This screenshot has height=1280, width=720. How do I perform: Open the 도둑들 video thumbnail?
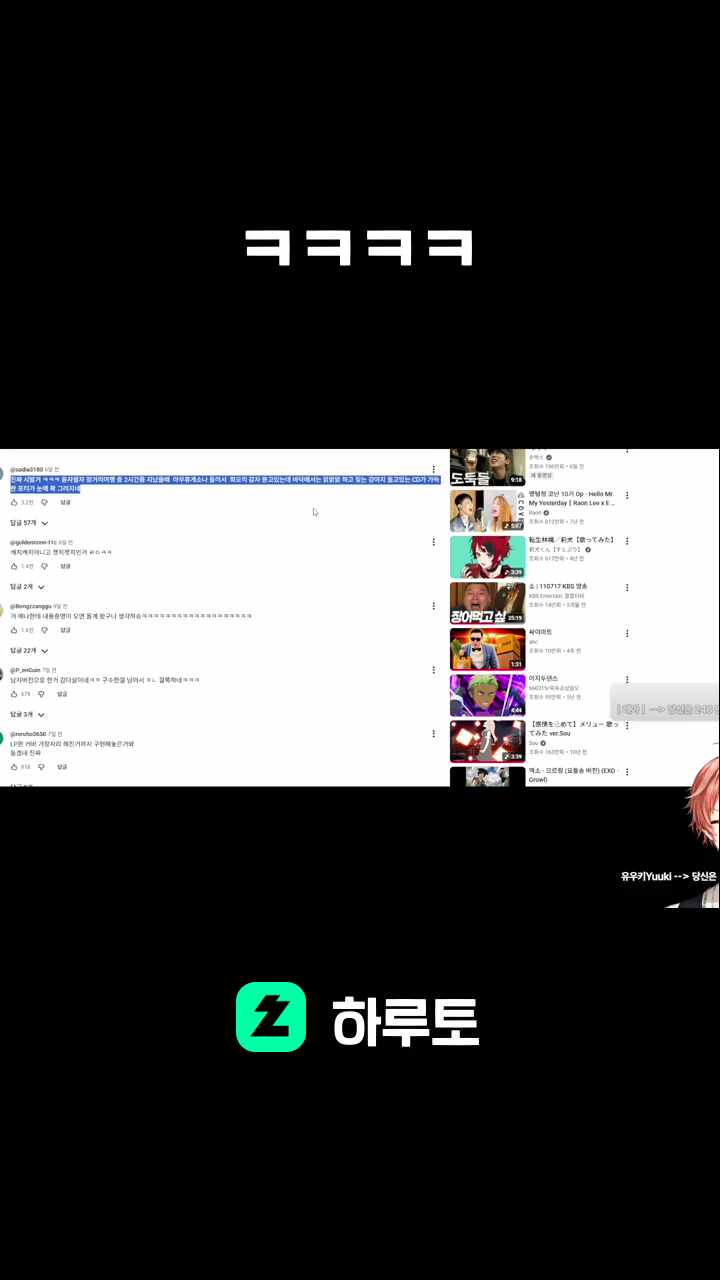(x=487, y=468)
